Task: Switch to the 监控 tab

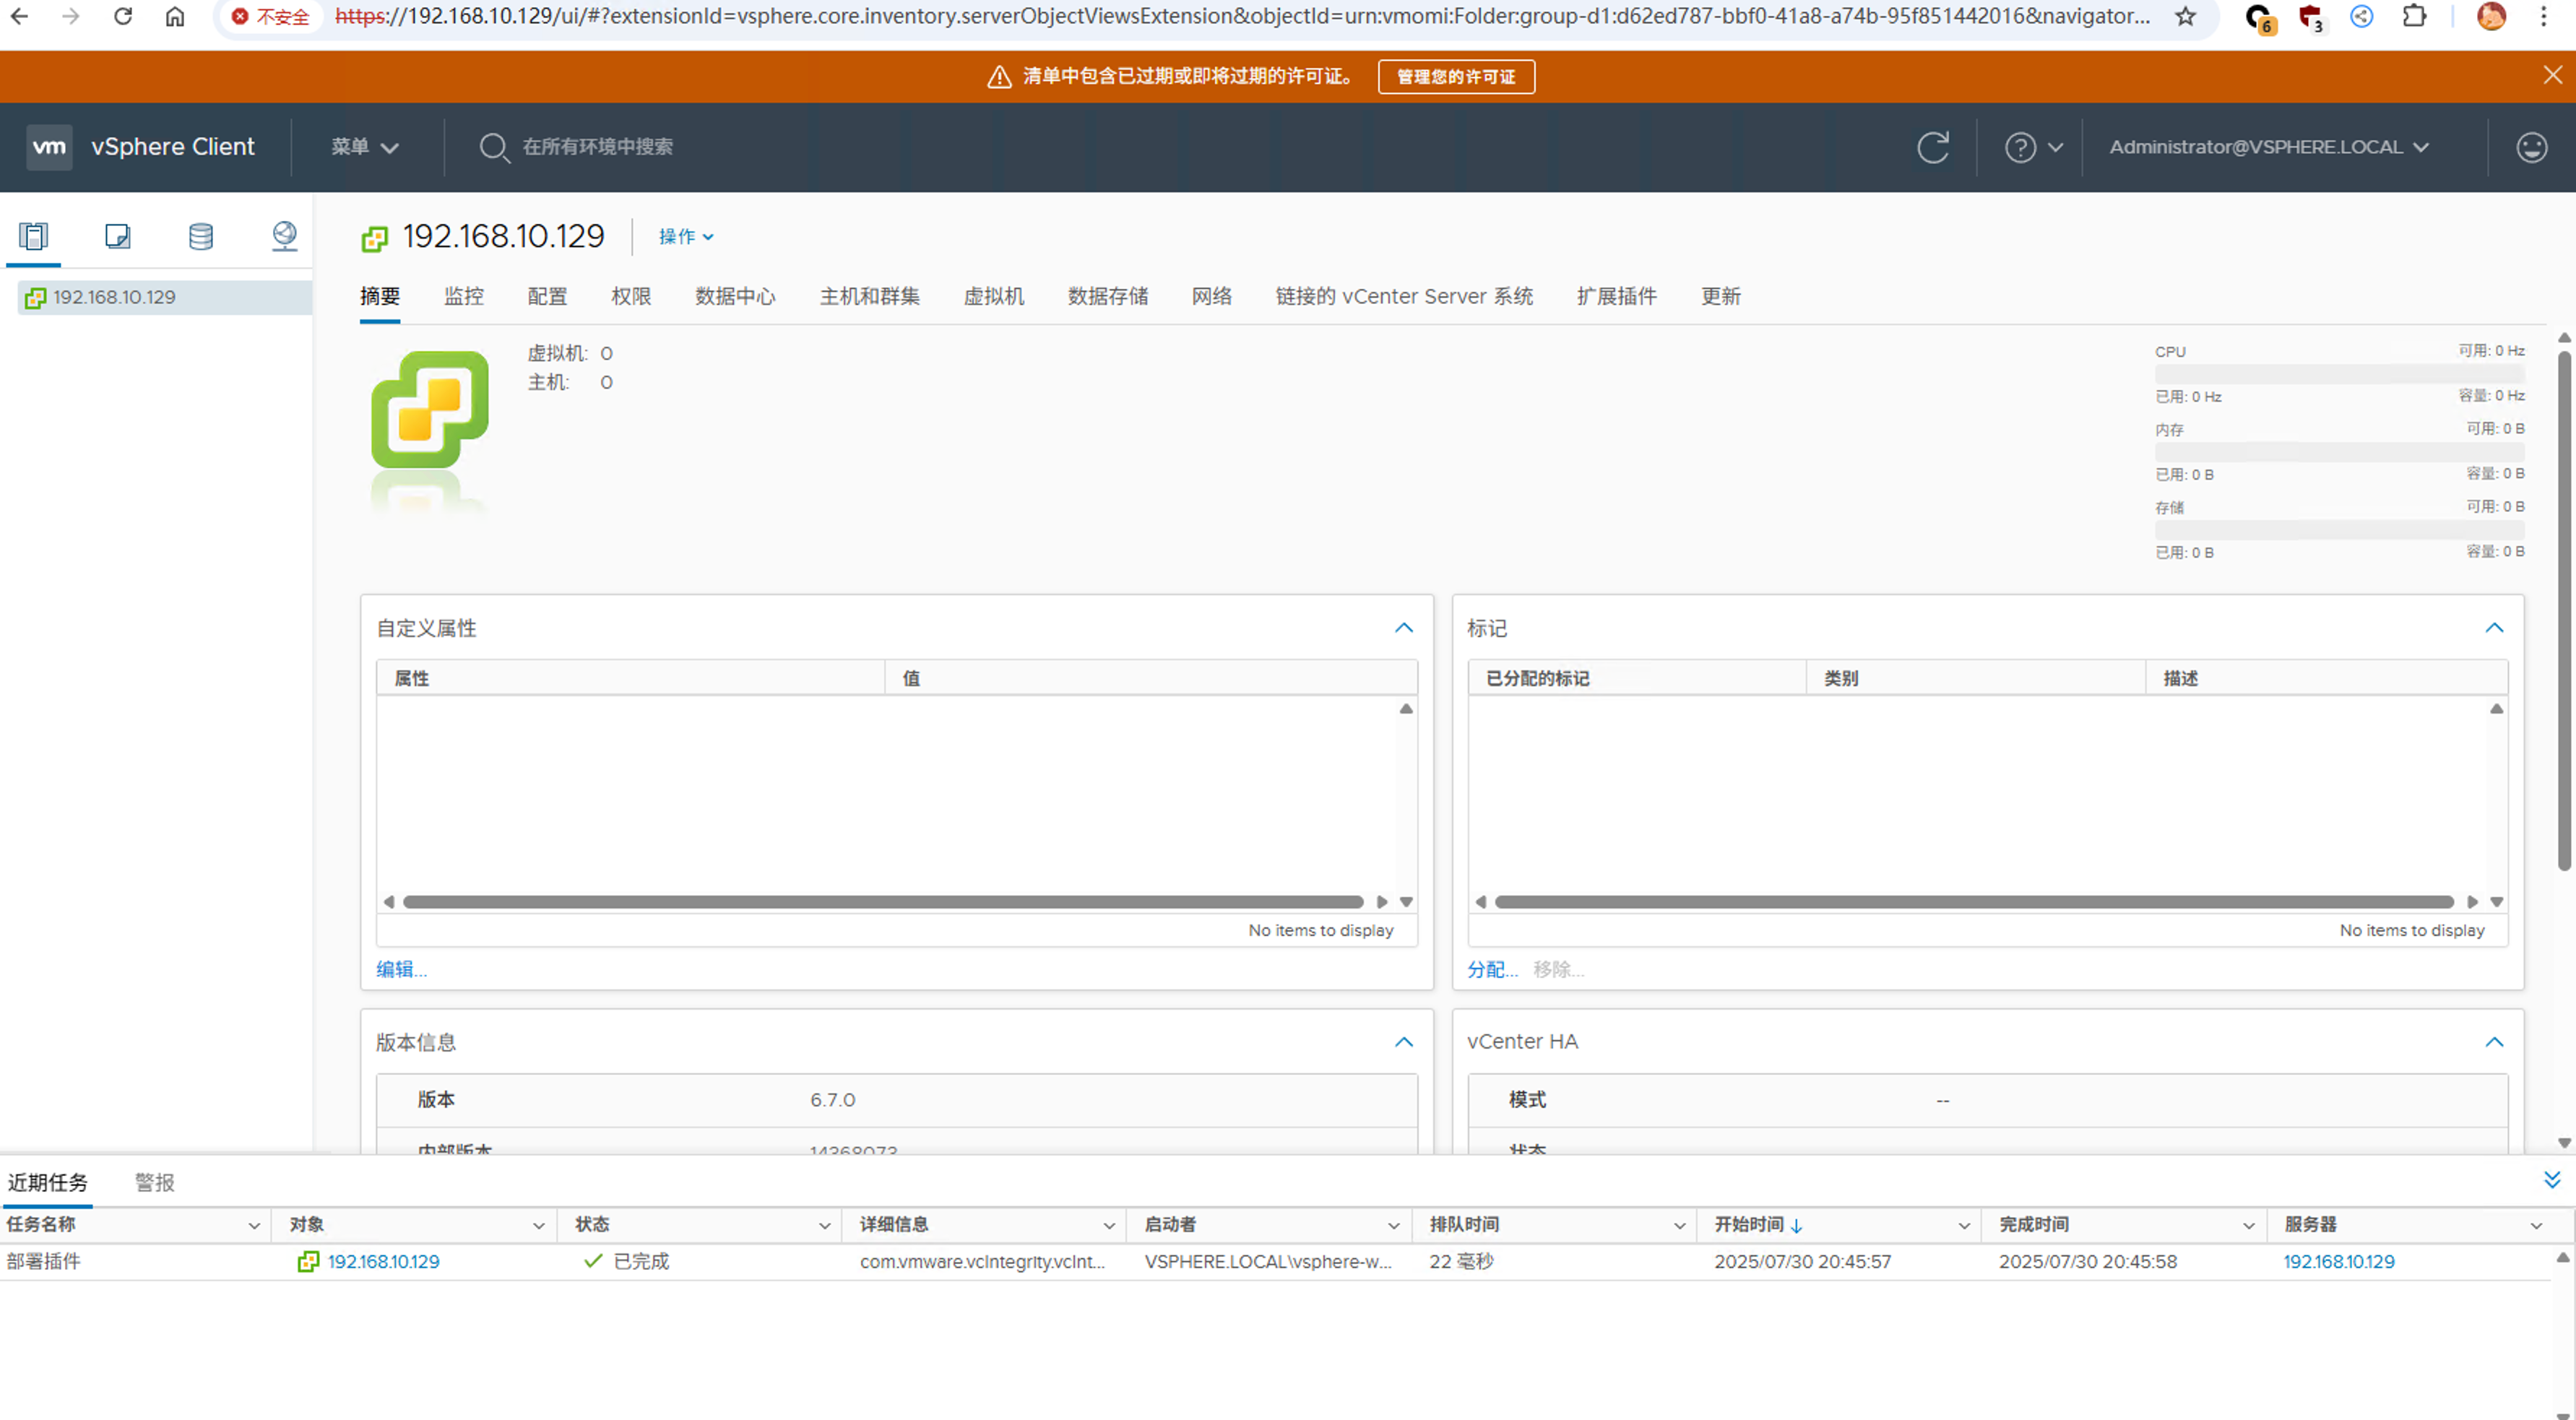Action: [463, 296]
